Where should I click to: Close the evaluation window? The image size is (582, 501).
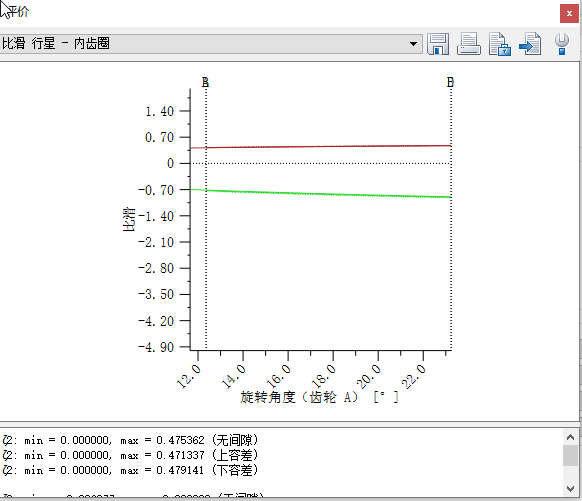click(569, 14)
